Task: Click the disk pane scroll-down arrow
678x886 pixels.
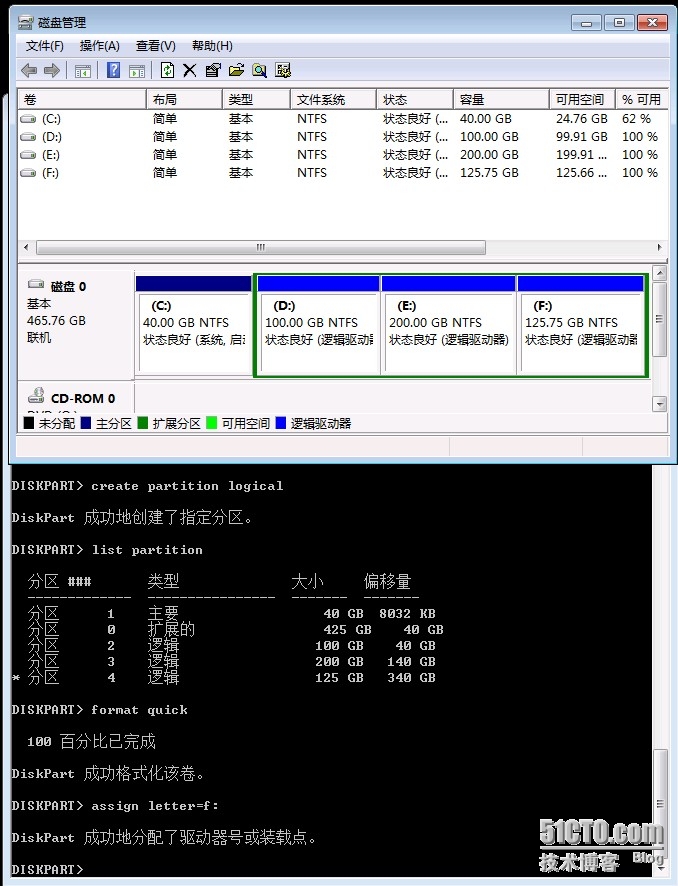Action: tap(659, 403)
